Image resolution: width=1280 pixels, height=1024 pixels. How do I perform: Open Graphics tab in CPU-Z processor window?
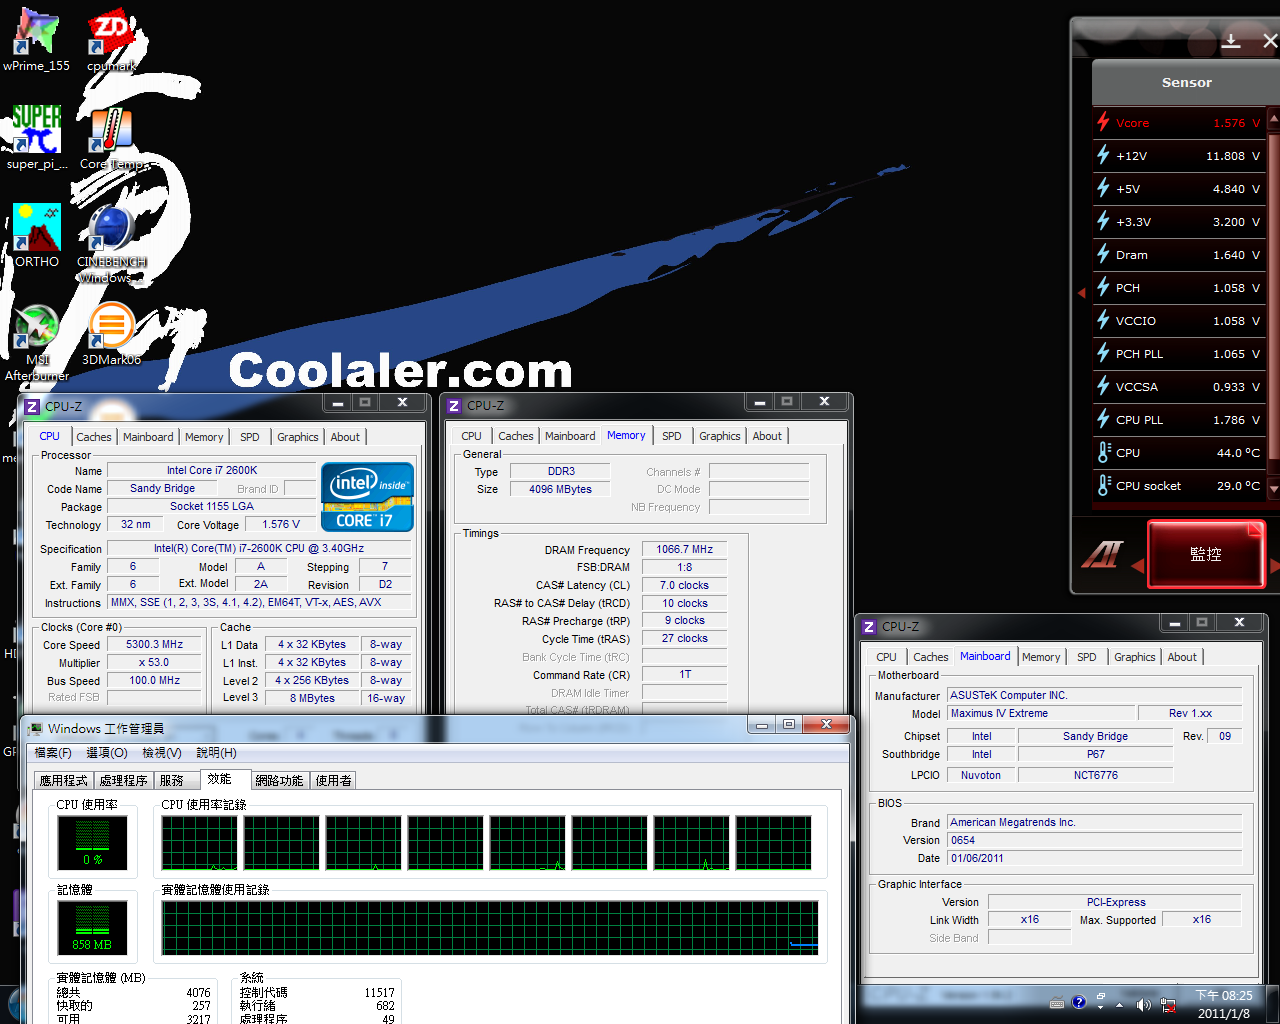coord(298,437)
